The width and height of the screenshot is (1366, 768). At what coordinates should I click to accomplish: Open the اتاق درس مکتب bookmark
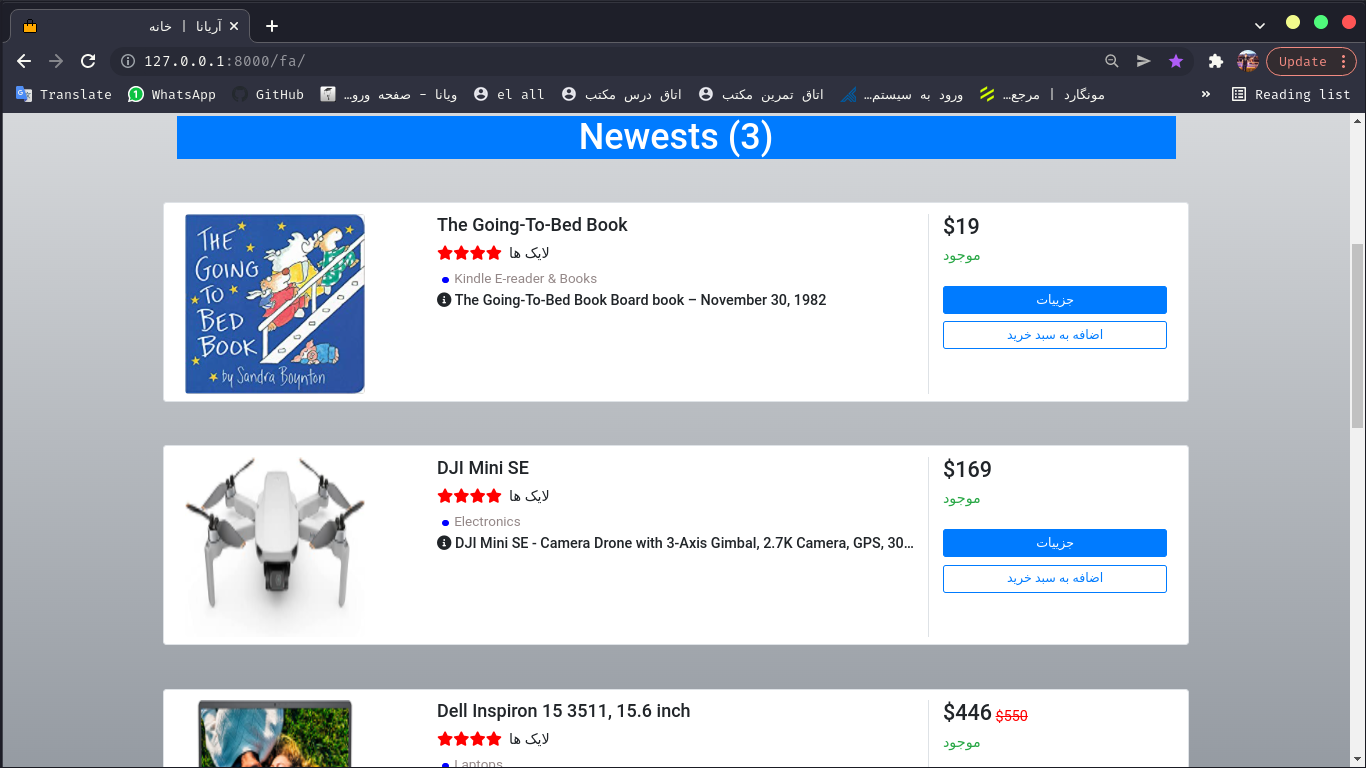pos(621,94)
